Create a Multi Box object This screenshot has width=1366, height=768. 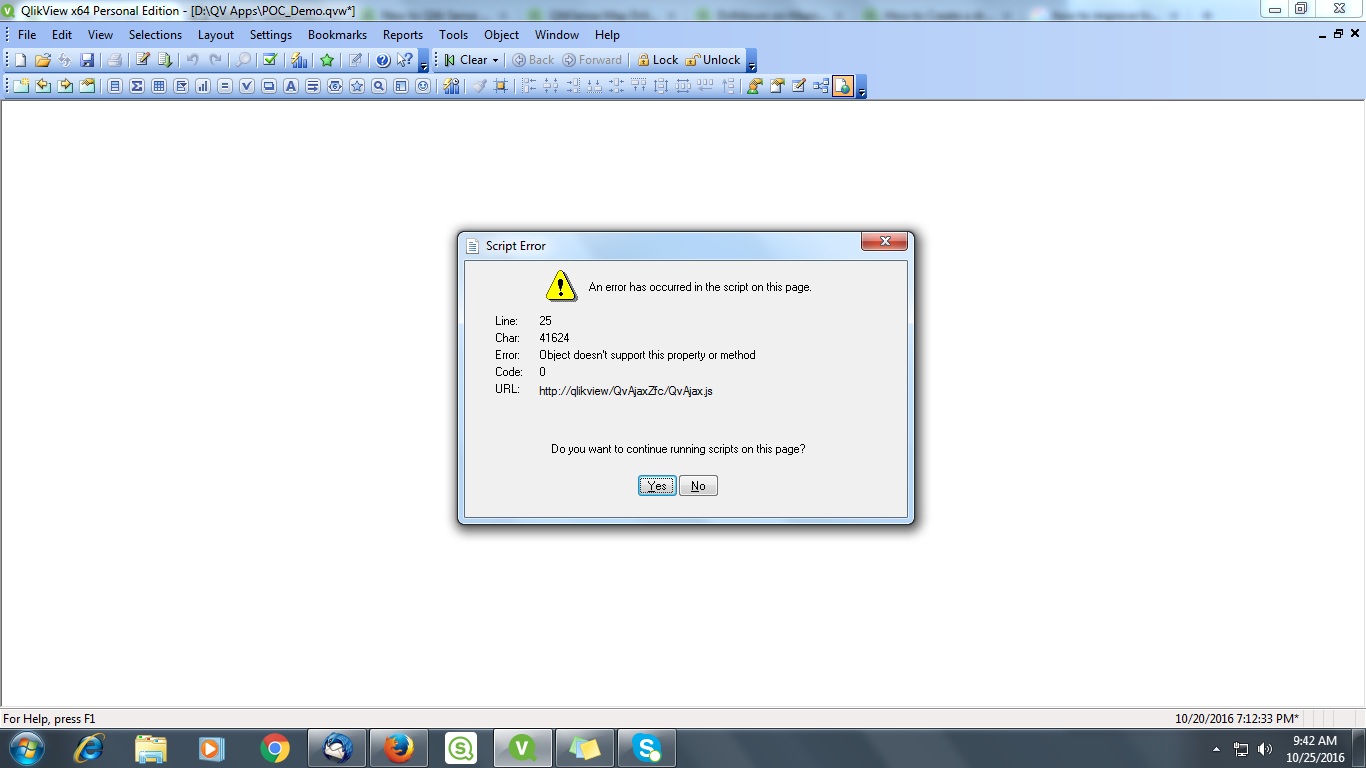point(181,86)
